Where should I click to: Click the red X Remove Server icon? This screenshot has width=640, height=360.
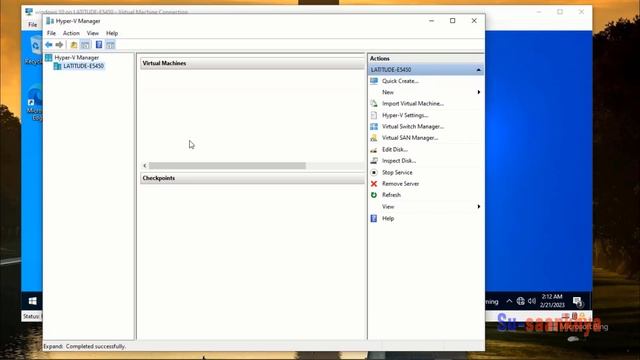(x=374, y=184)
